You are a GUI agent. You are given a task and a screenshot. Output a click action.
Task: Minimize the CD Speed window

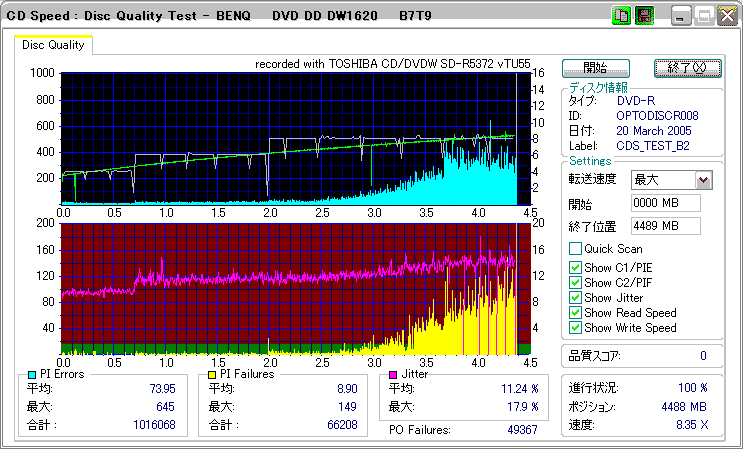[x=682, y=16]
